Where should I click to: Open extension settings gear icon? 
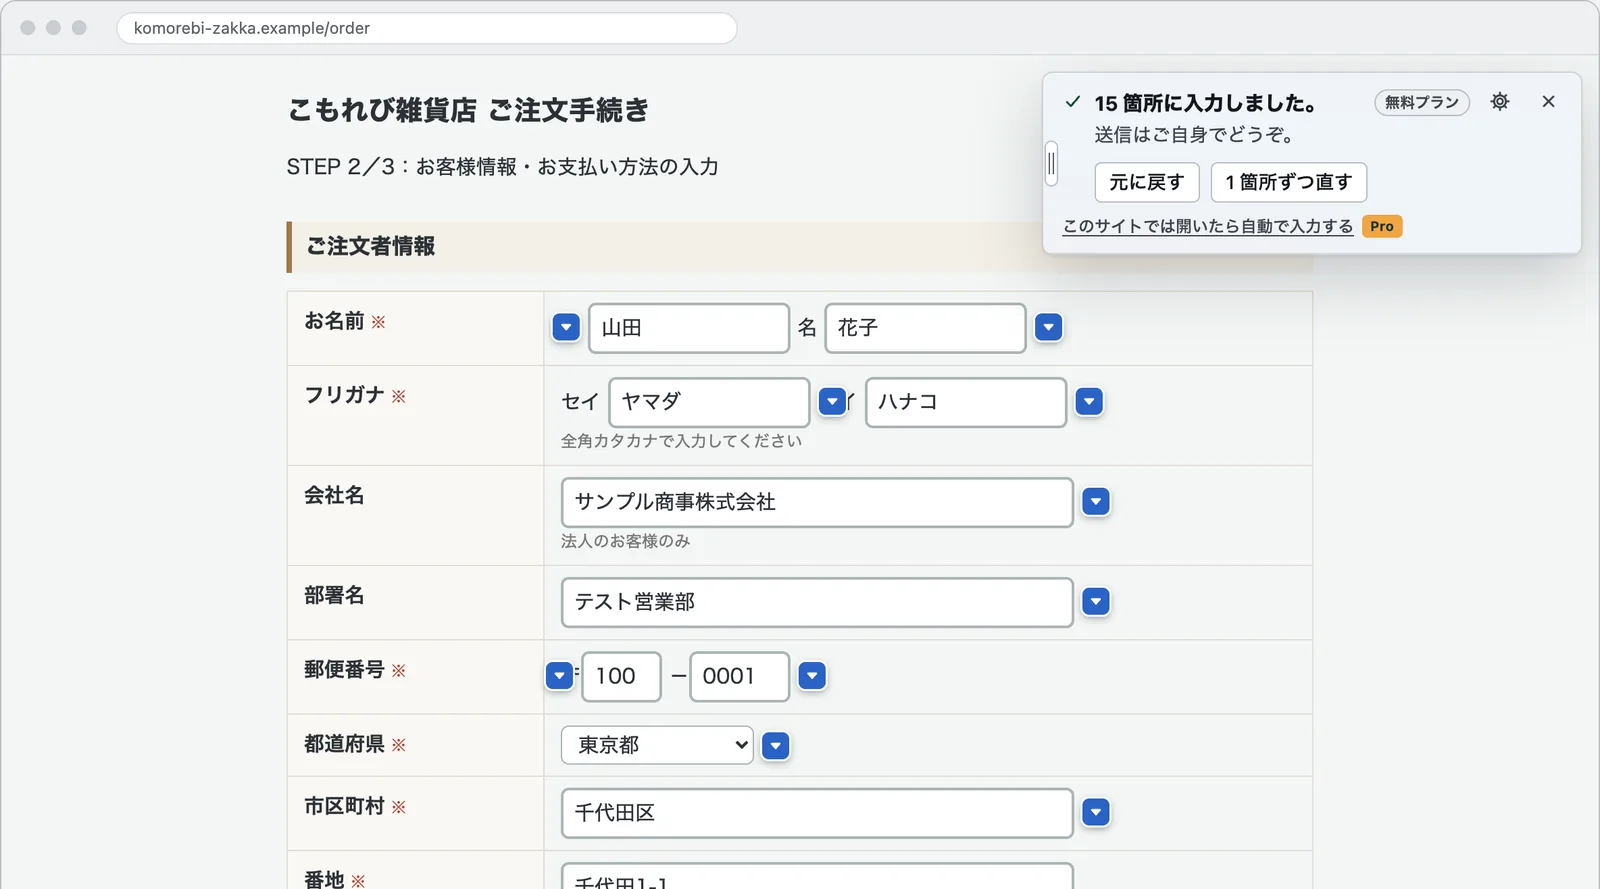point(1500,102)
